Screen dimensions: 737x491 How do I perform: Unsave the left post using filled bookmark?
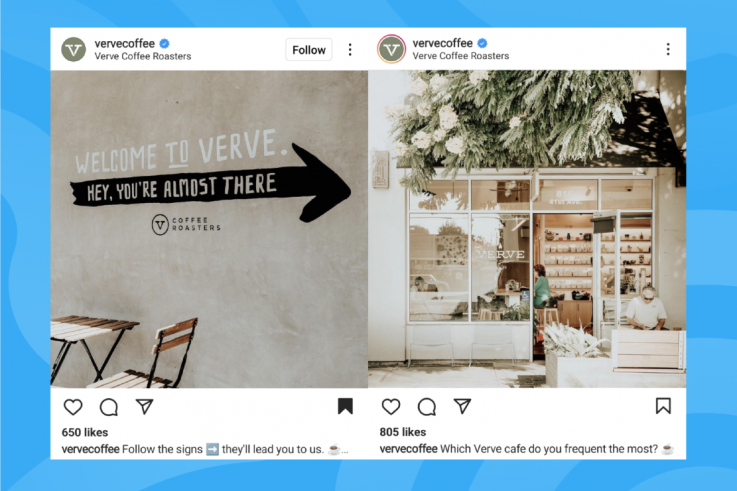click(x=345, y=406)
